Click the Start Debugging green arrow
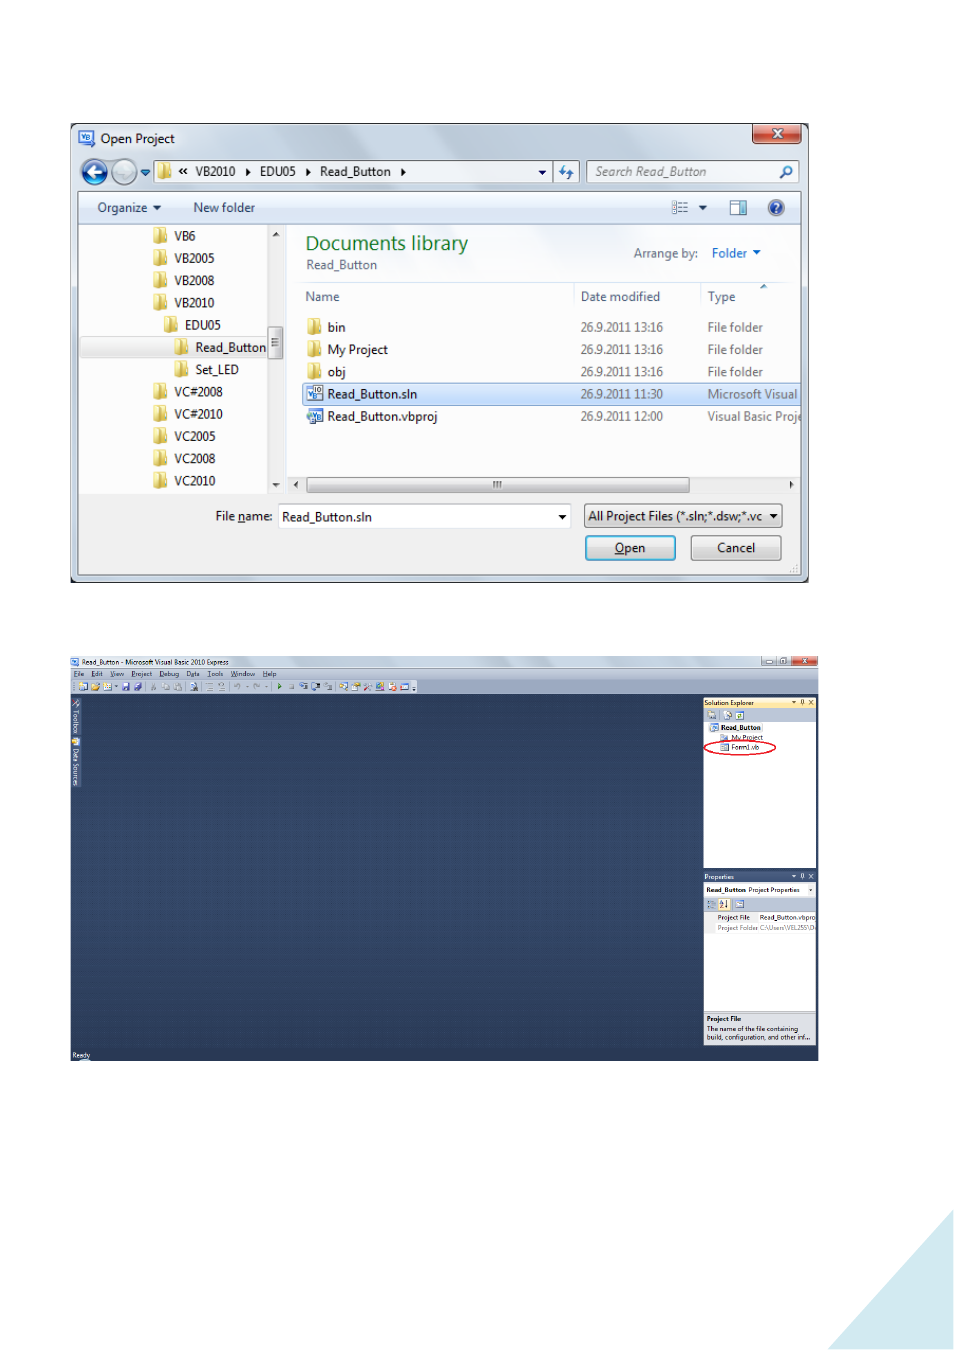Screen dimensions: 954x1350 279,687
